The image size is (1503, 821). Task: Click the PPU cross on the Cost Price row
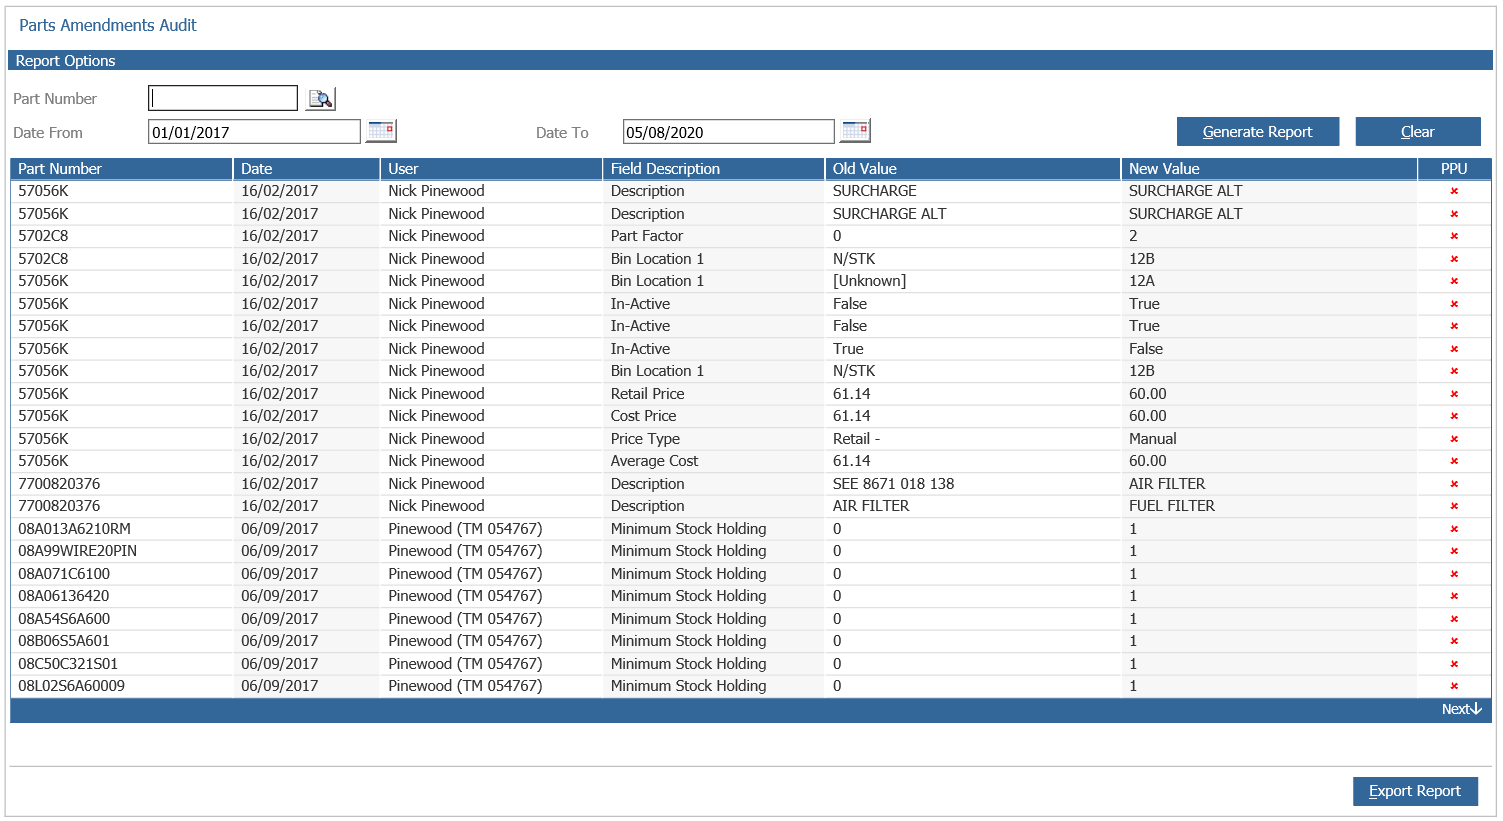[x=1454, y=415]
